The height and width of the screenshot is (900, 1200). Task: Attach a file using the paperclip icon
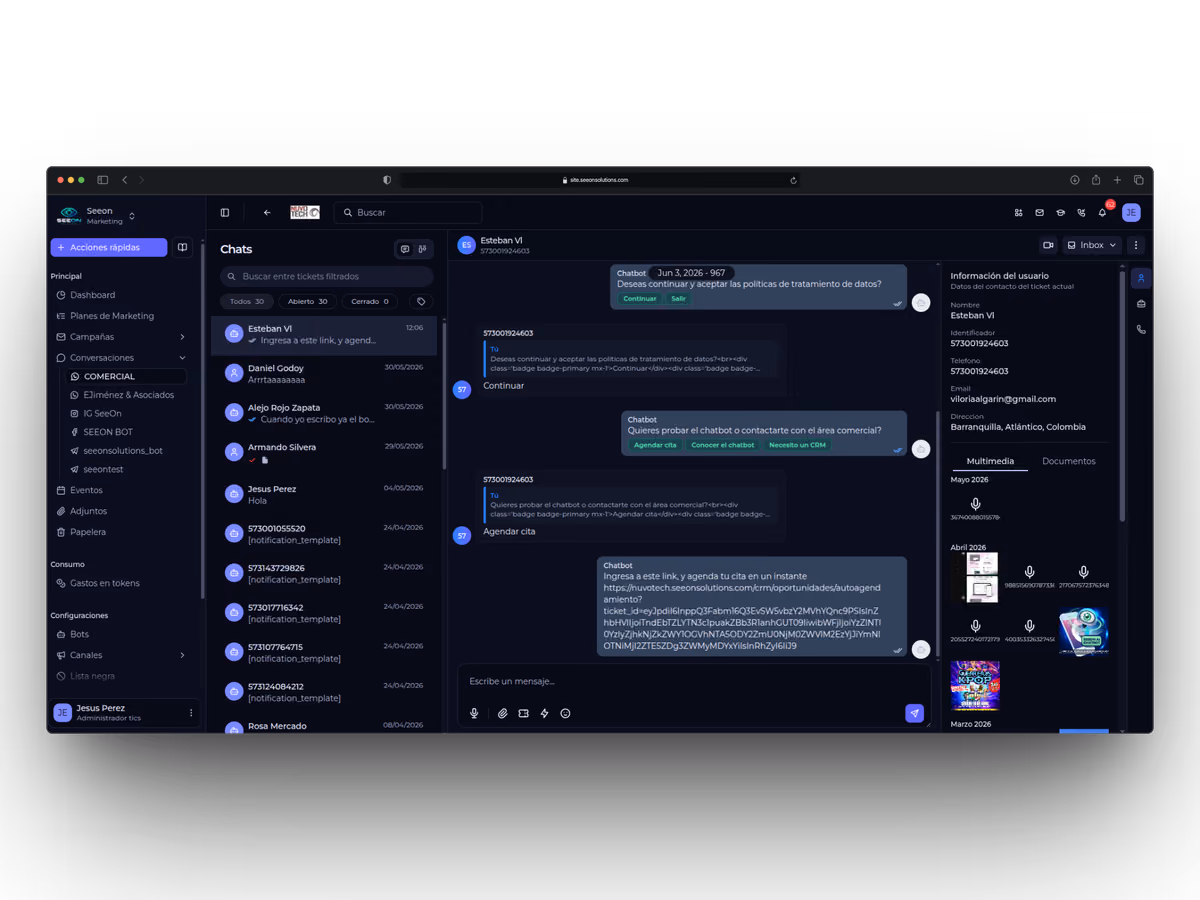503,713
